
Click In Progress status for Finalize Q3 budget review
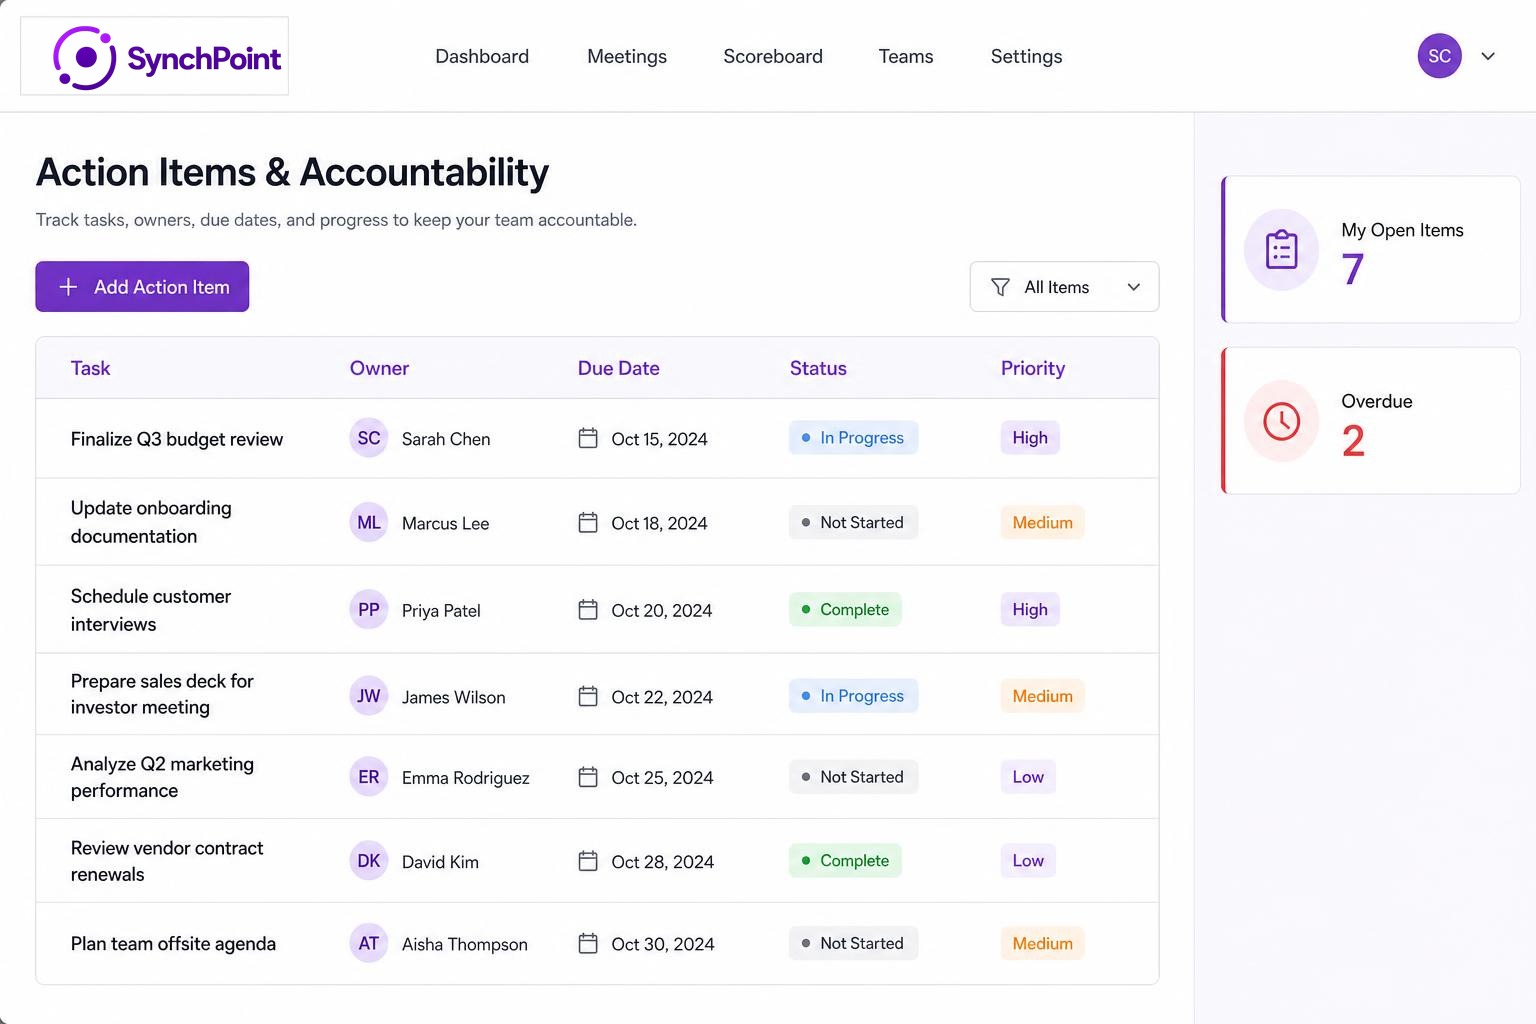(853, 438)
